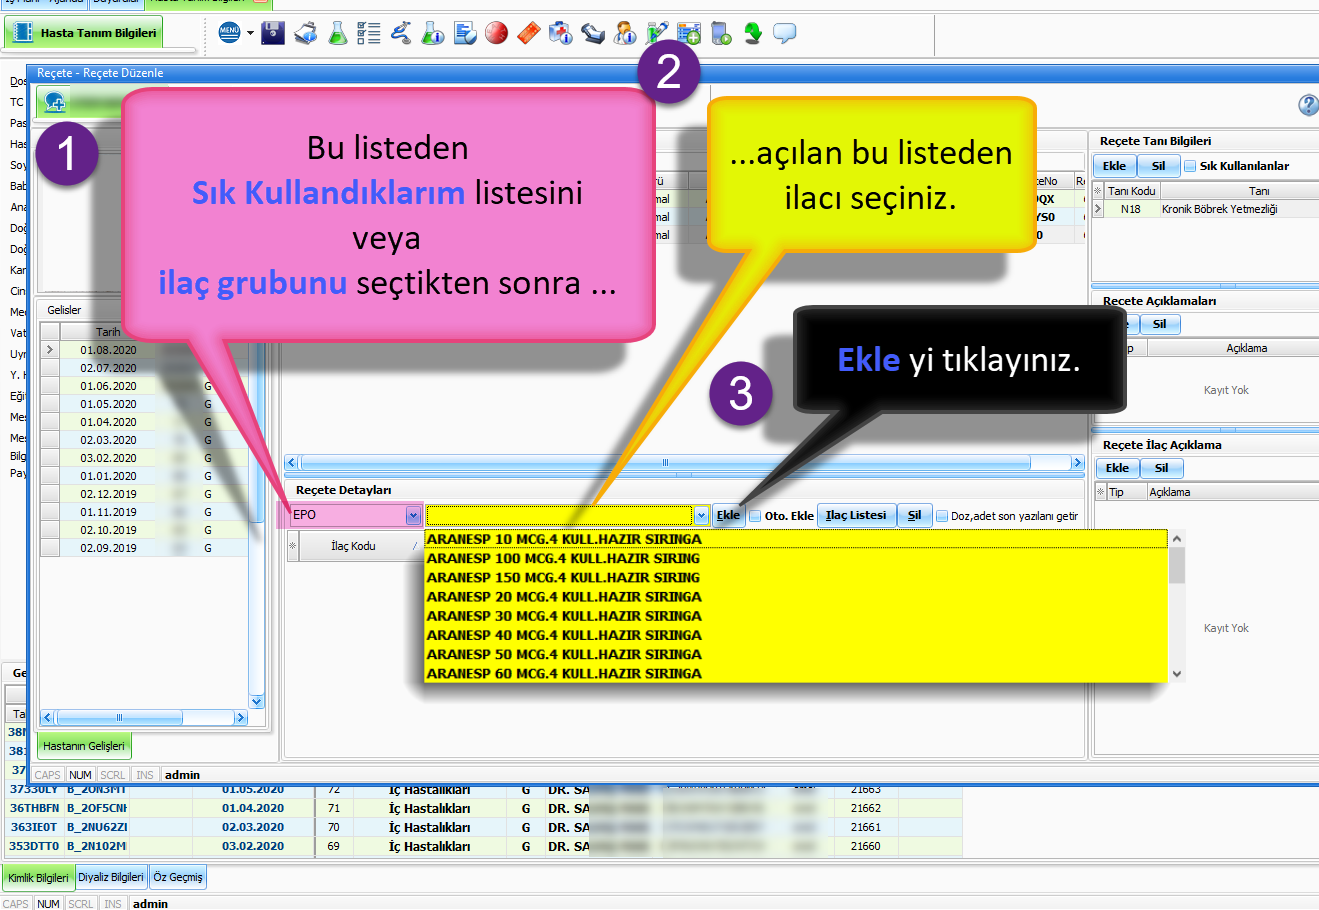Click the orange ticket icon
Image resolution: width=1319 pixels, height=910 pixels.
point(529,33)
